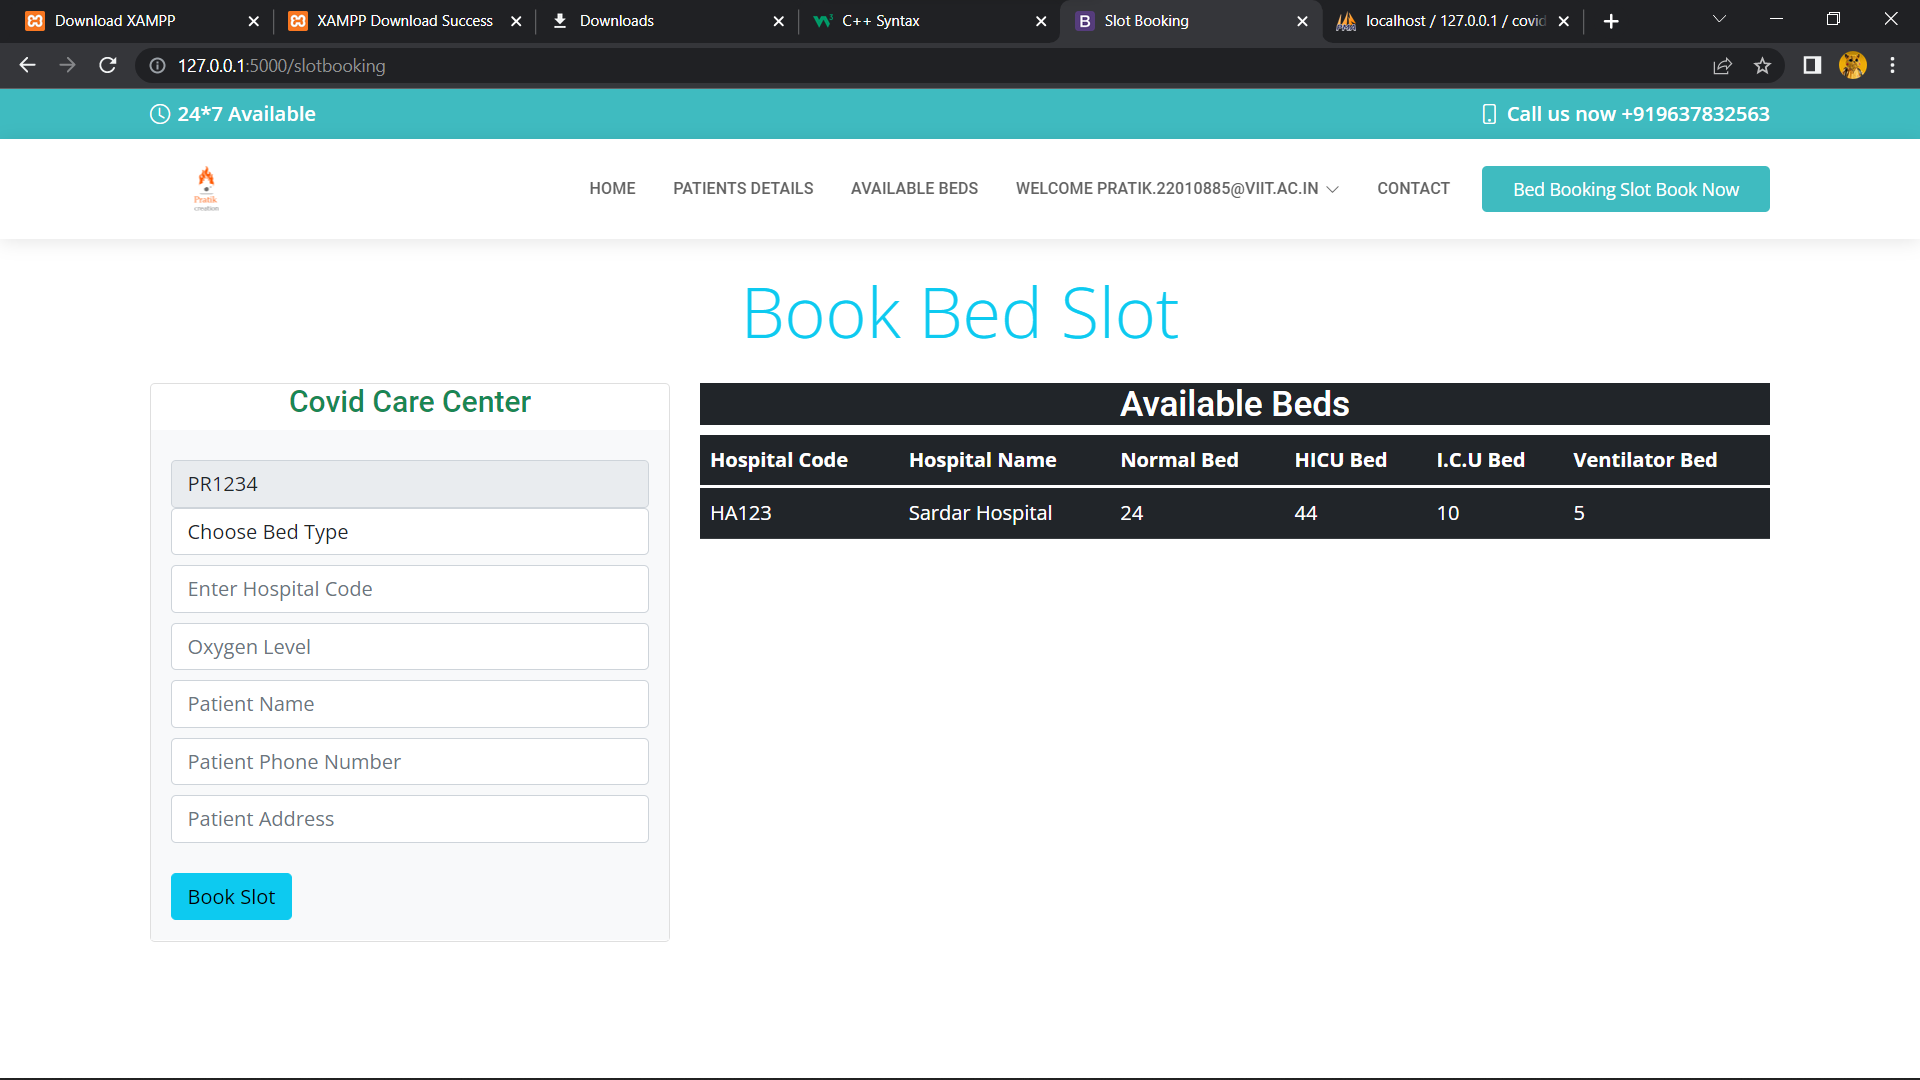Go back to the previous page
Screen dimensions: 1920x1080
coord(27,65)
